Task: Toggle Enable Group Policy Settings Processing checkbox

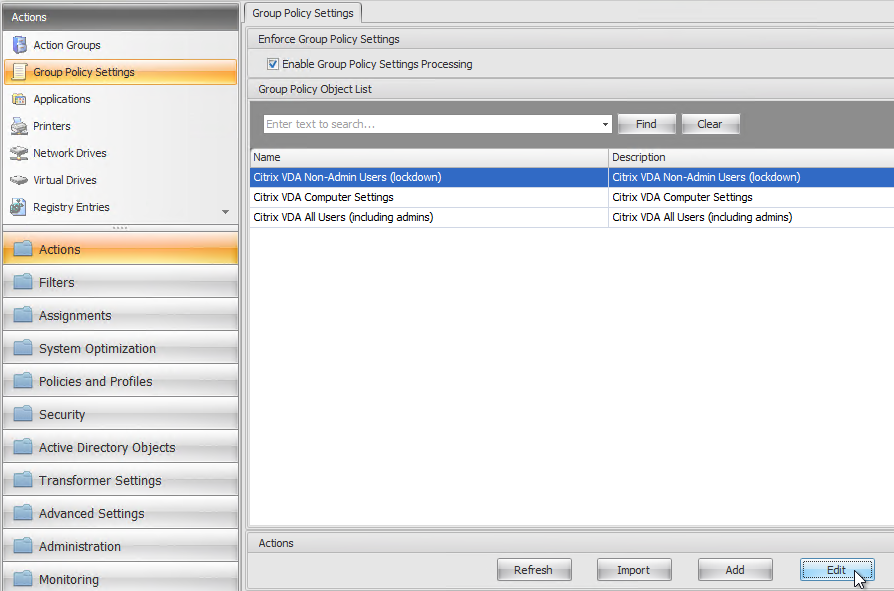Action: pos(273,64)
